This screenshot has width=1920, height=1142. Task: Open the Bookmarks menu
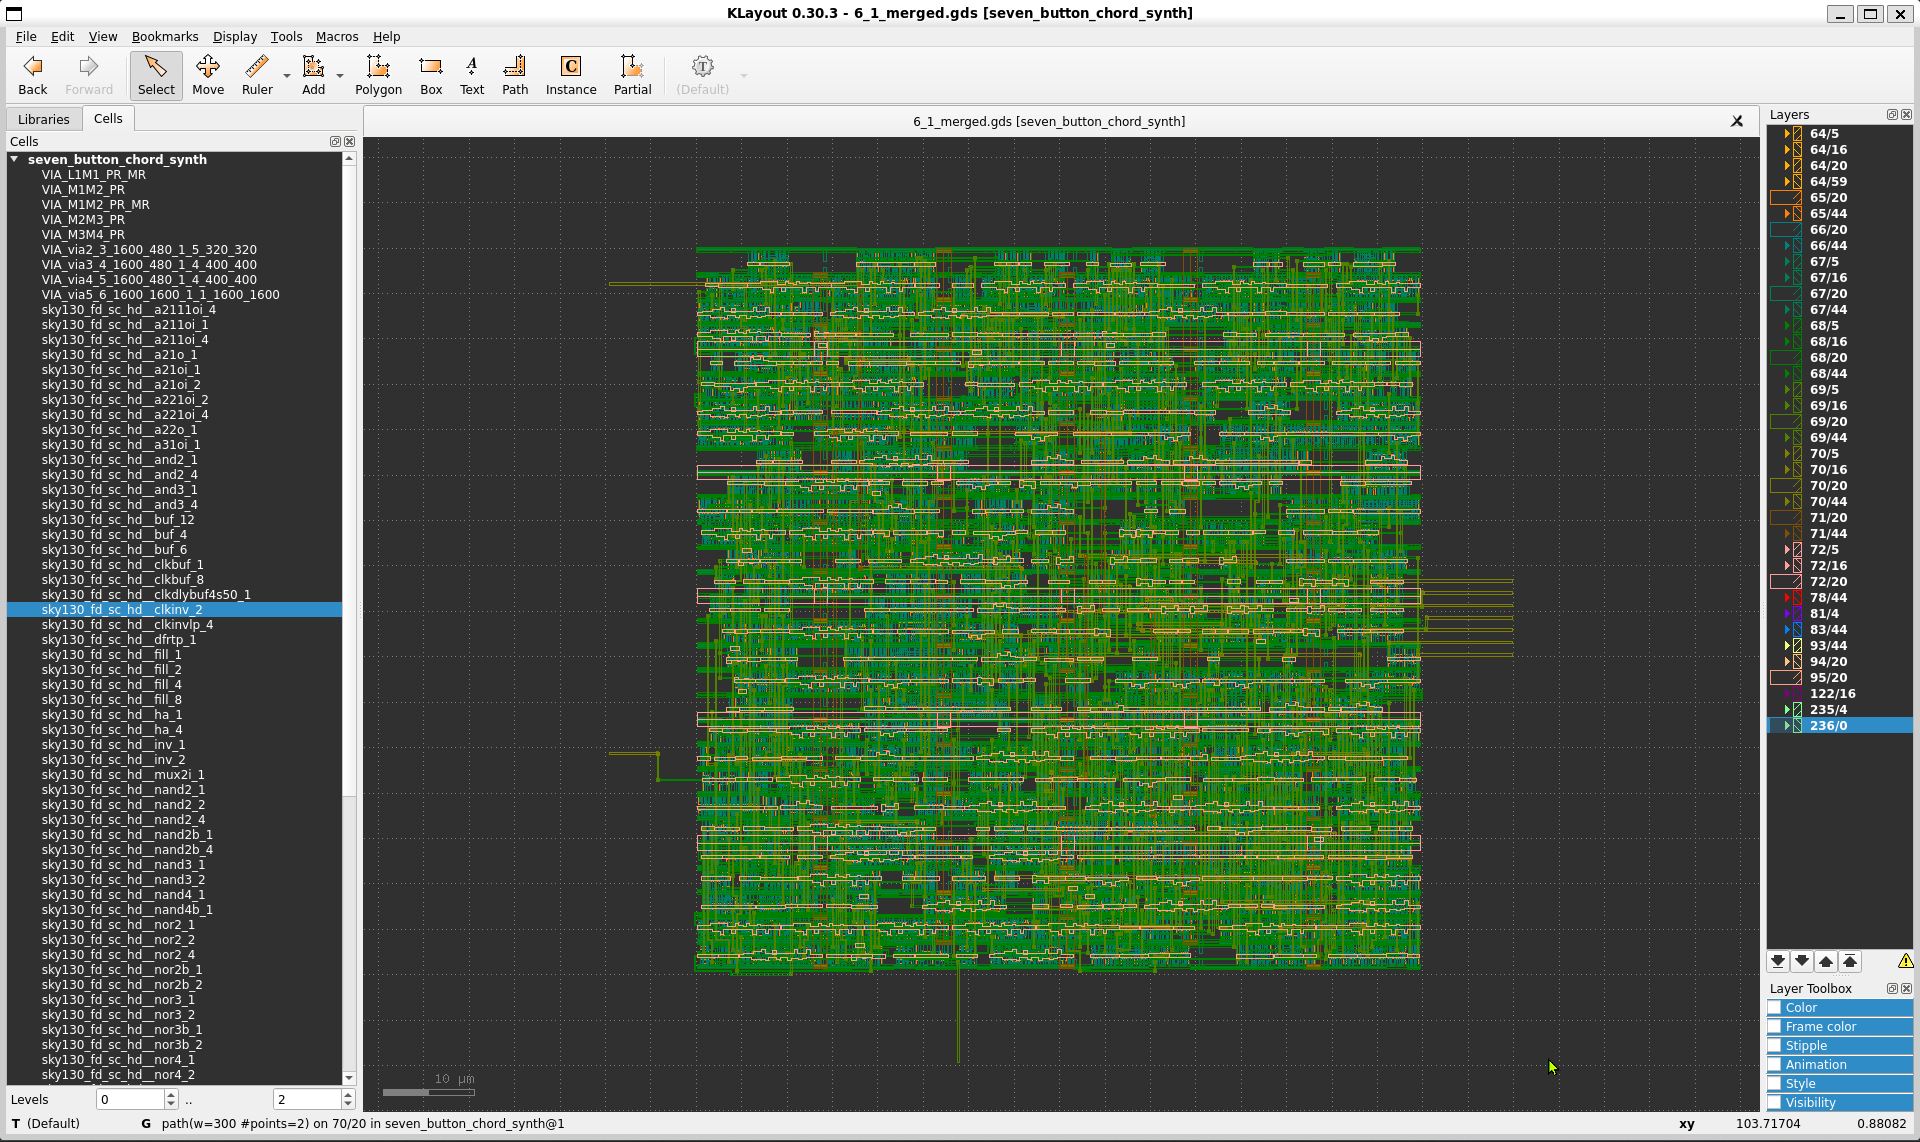click(x=165, y=36)
